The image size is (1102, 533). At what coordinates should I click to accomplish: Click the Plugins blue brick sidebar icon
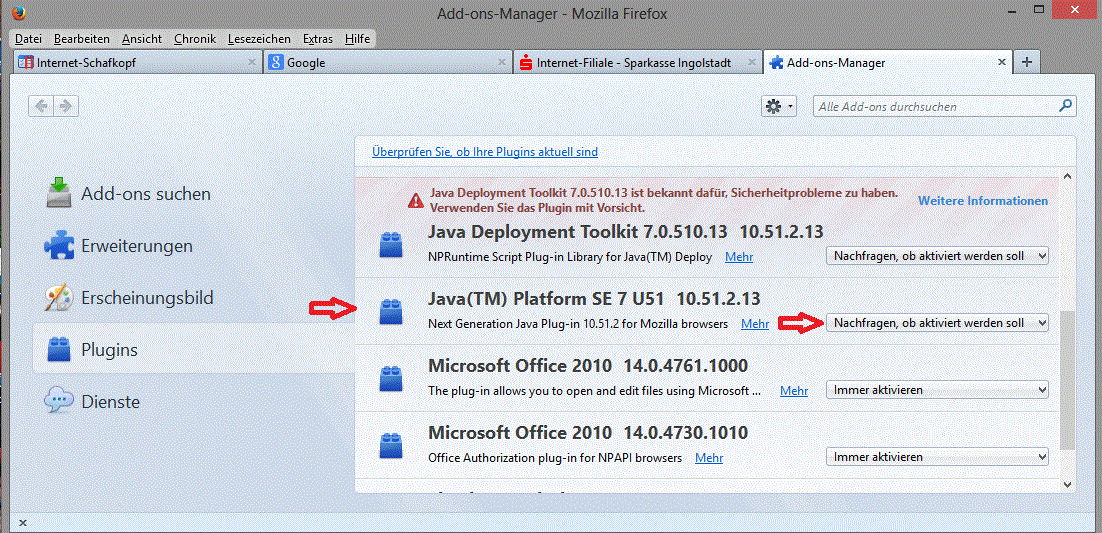[59, 349]
